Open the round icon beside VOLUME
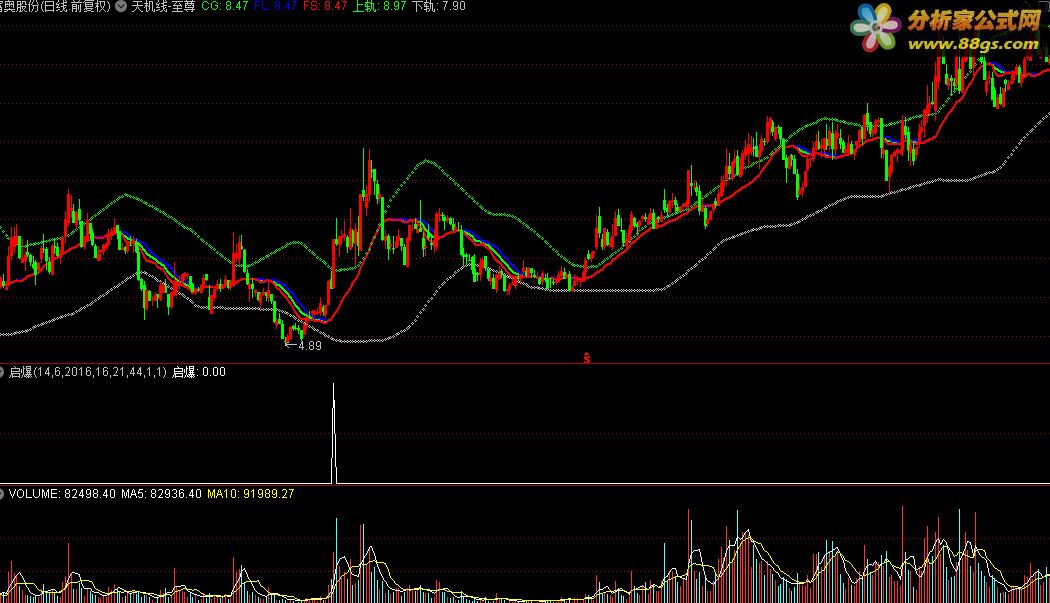This screenshot has height=603, width=1050. [x=2, y=494]
